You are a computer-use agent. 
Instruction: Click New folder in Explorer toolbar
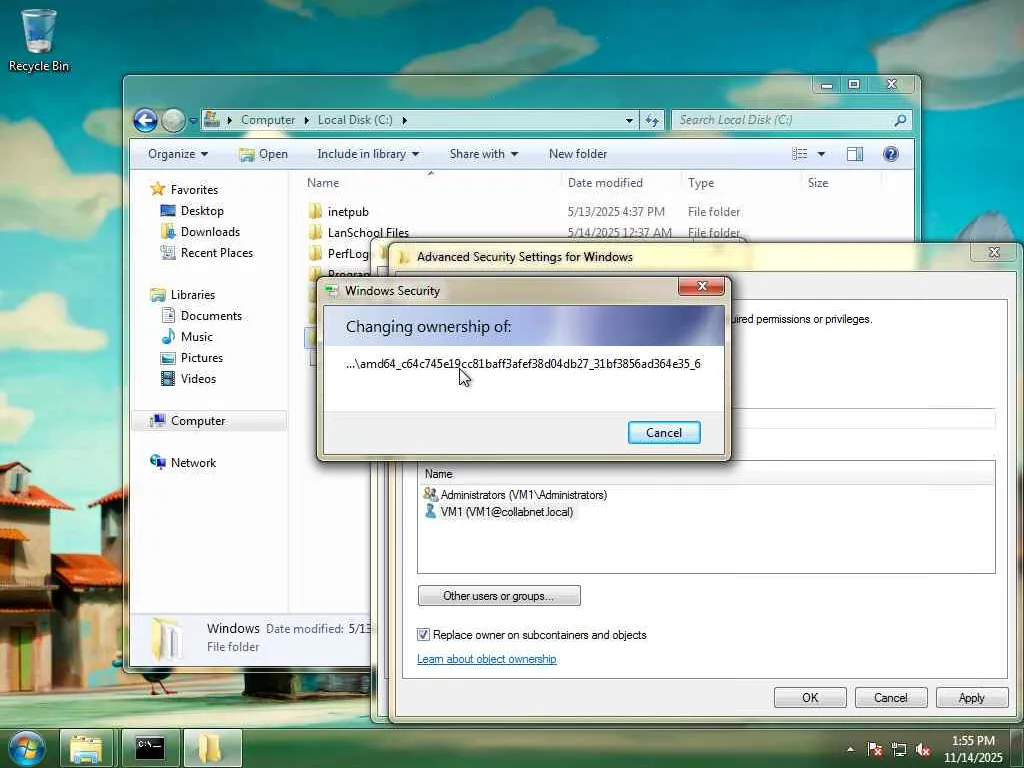[578, 154]
